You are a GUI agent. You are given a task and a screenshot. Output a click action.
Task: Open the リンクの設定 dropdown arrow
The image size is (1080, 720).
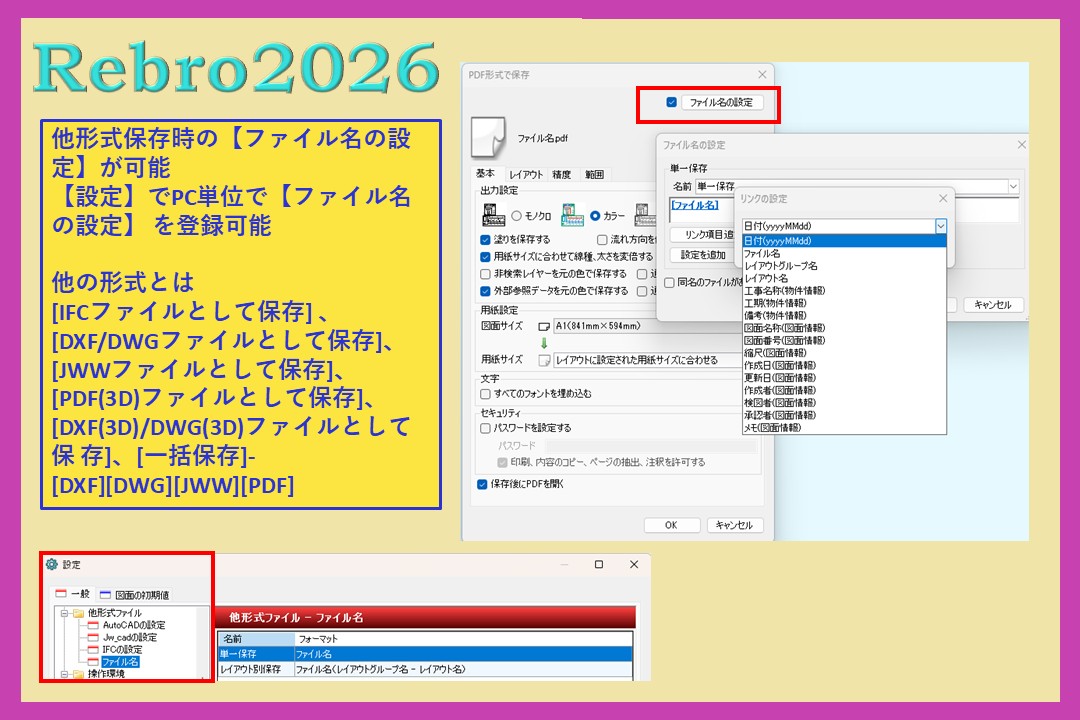[940, 226]
